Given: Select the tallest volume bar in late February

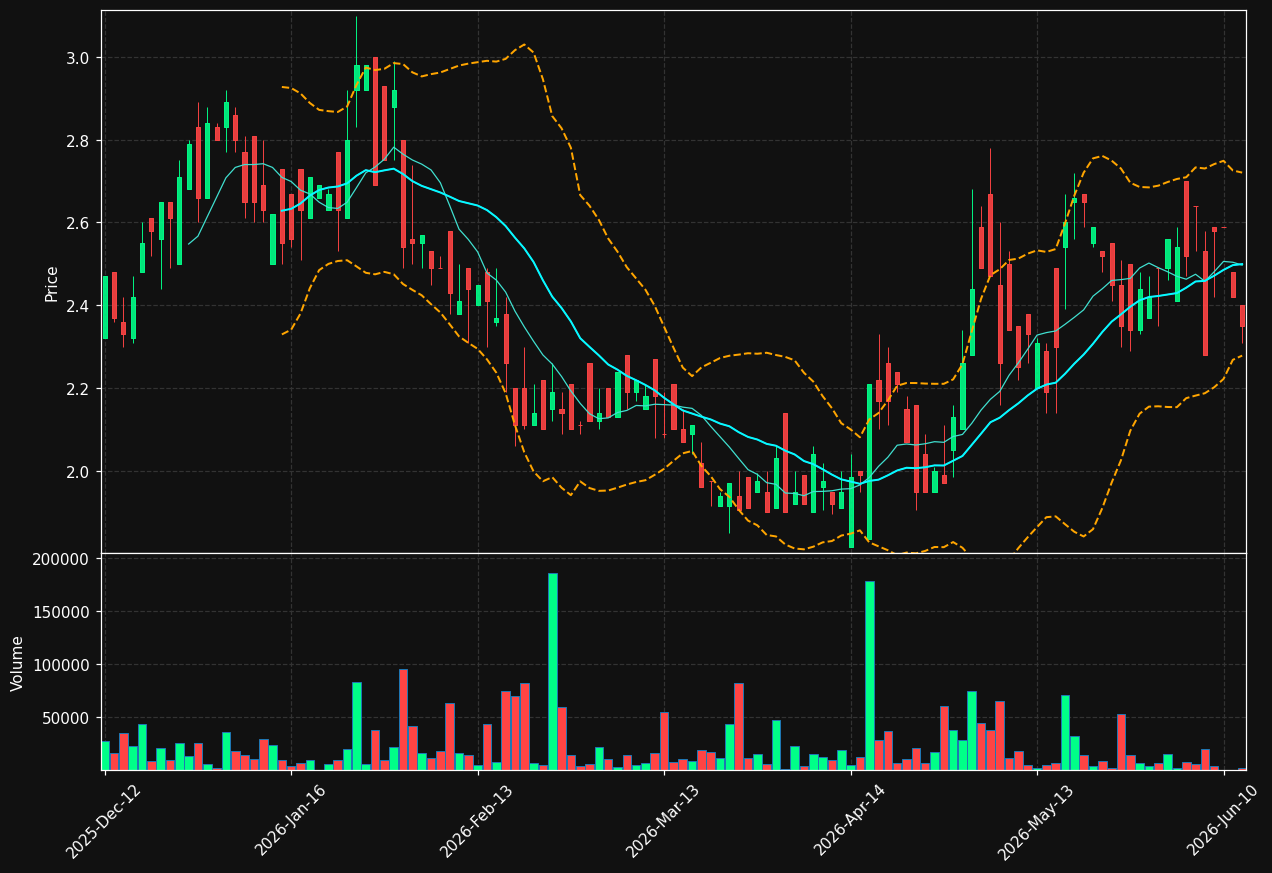Looking at the screenshot, I should 552,672.
